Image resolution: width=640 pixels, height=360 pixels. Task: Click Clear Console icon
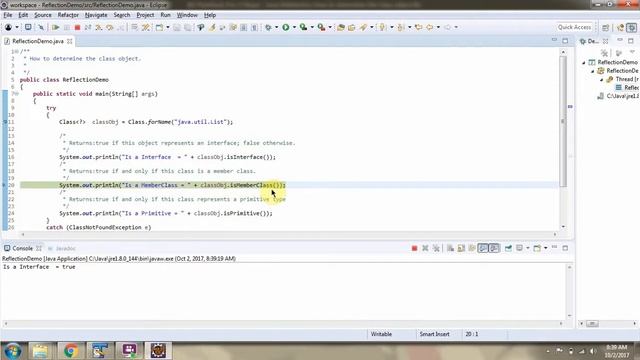tap(451, 248)
